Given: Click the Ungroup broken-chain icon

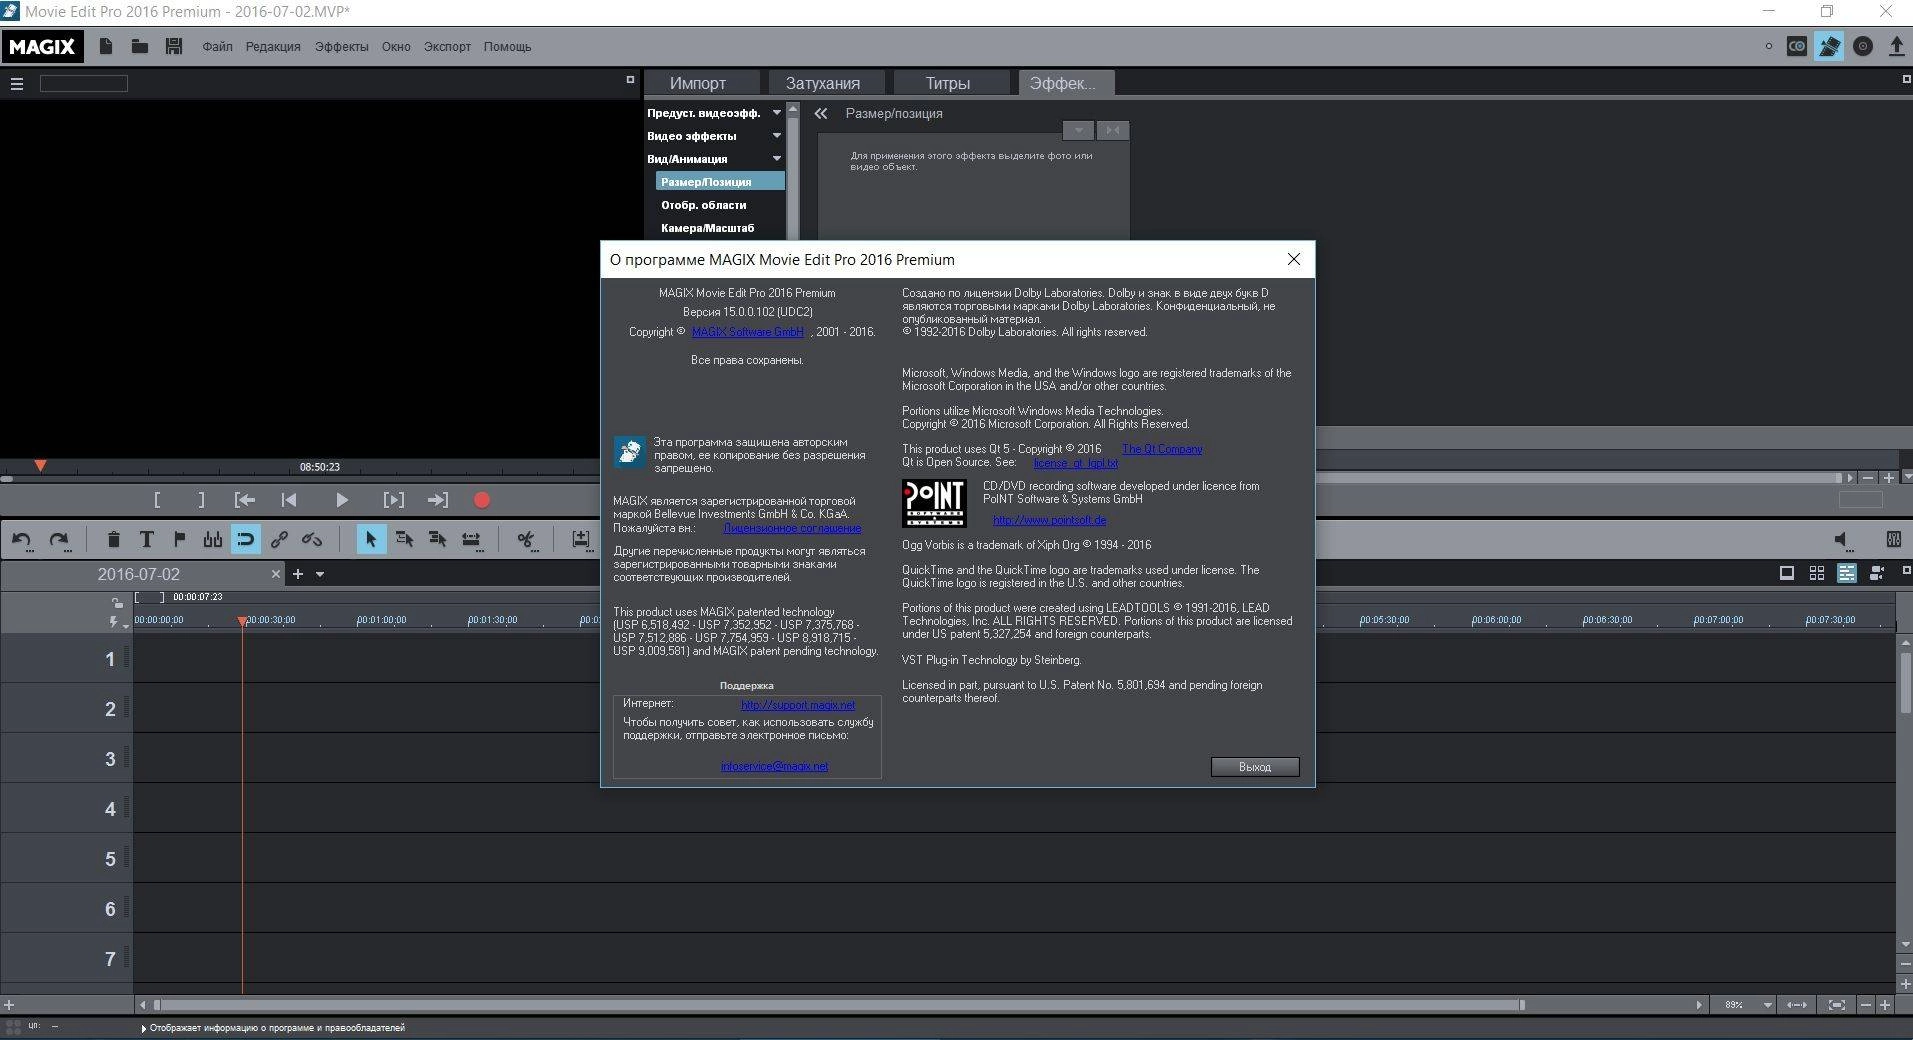Looking at the screenshot, I should (x=312, y=540).
